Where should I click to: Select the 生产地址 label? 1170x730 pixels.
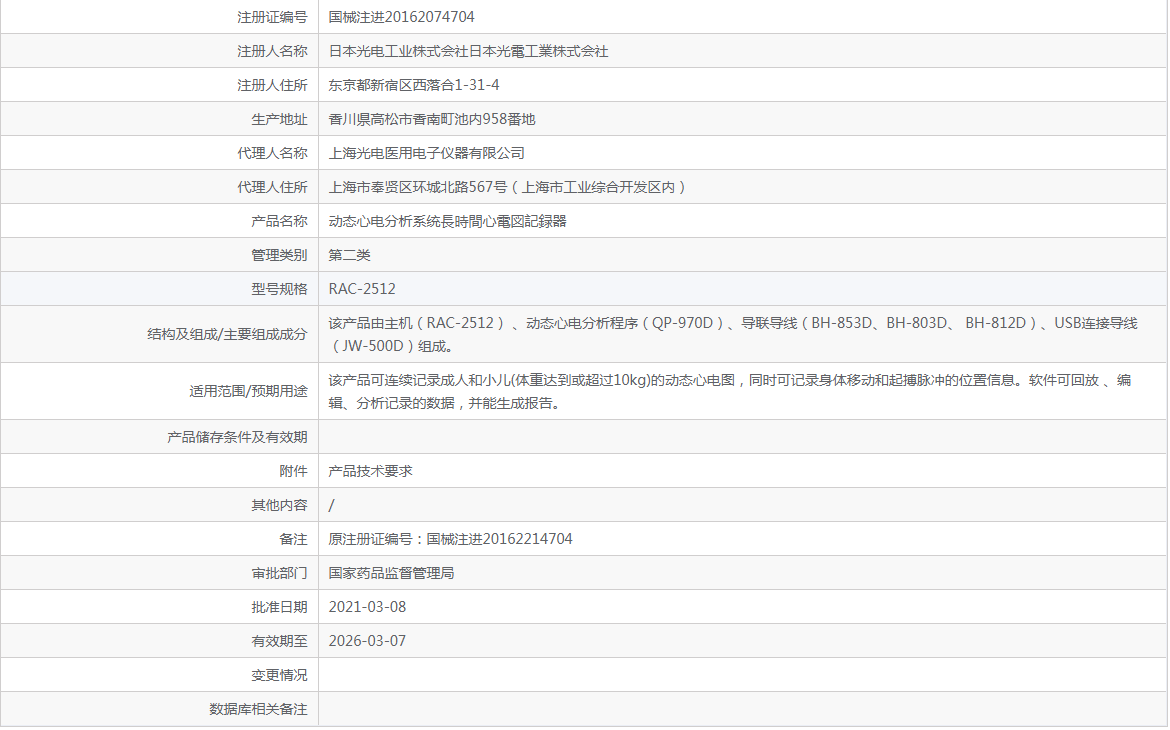pos(279,119)
